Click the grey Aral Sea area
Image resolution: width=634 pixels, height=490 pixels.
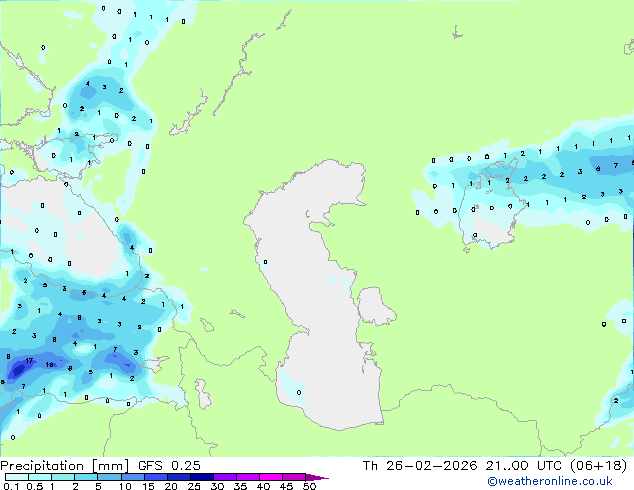coord(489,228)
